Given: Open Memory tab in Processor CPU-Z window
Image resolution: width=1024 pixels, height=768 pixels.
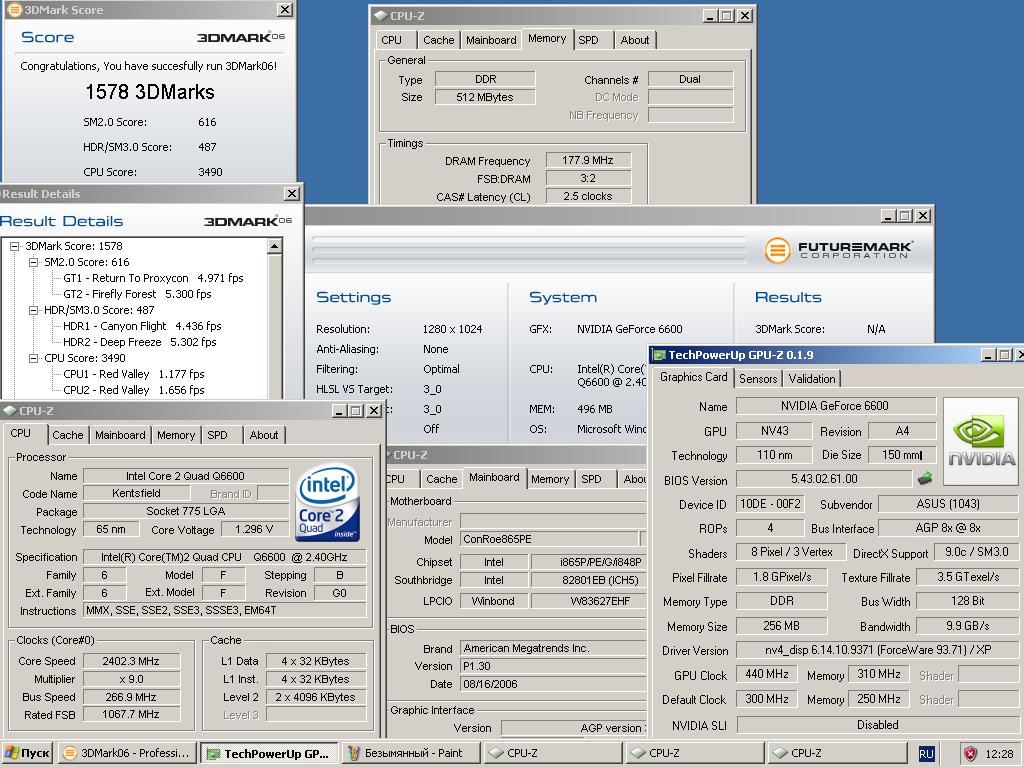Looking at the screenshot, I should (x=176, y=435).
